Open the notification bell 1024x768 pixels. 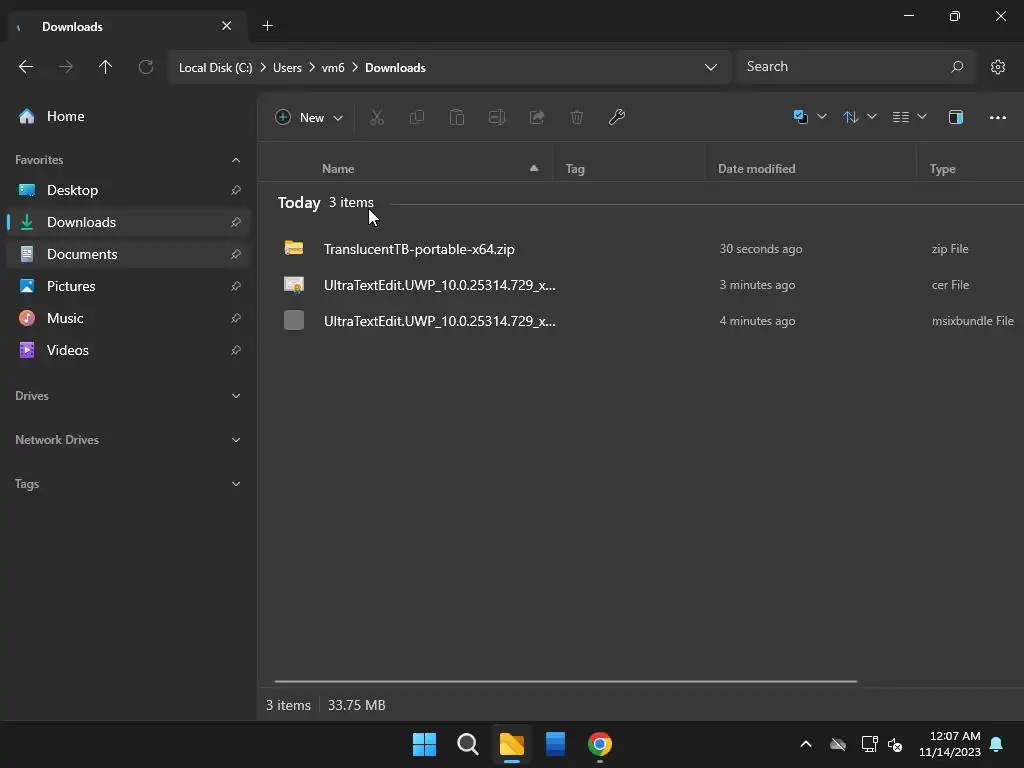point(997,744)
